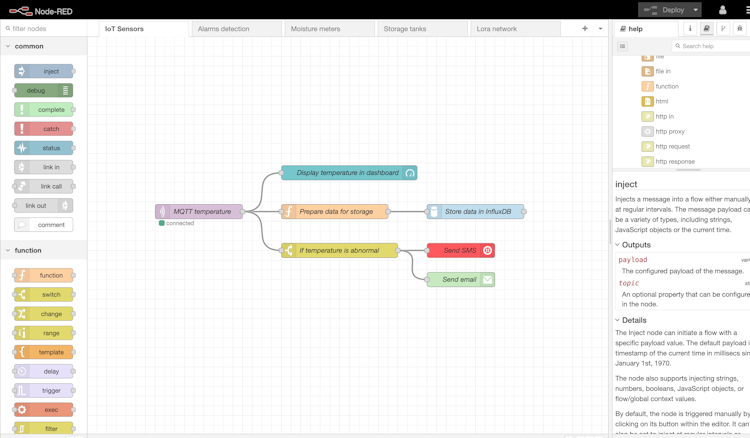The image size is (750, 438).
Task: Open the flow tabs list dropdown
Action: point(600,29)
